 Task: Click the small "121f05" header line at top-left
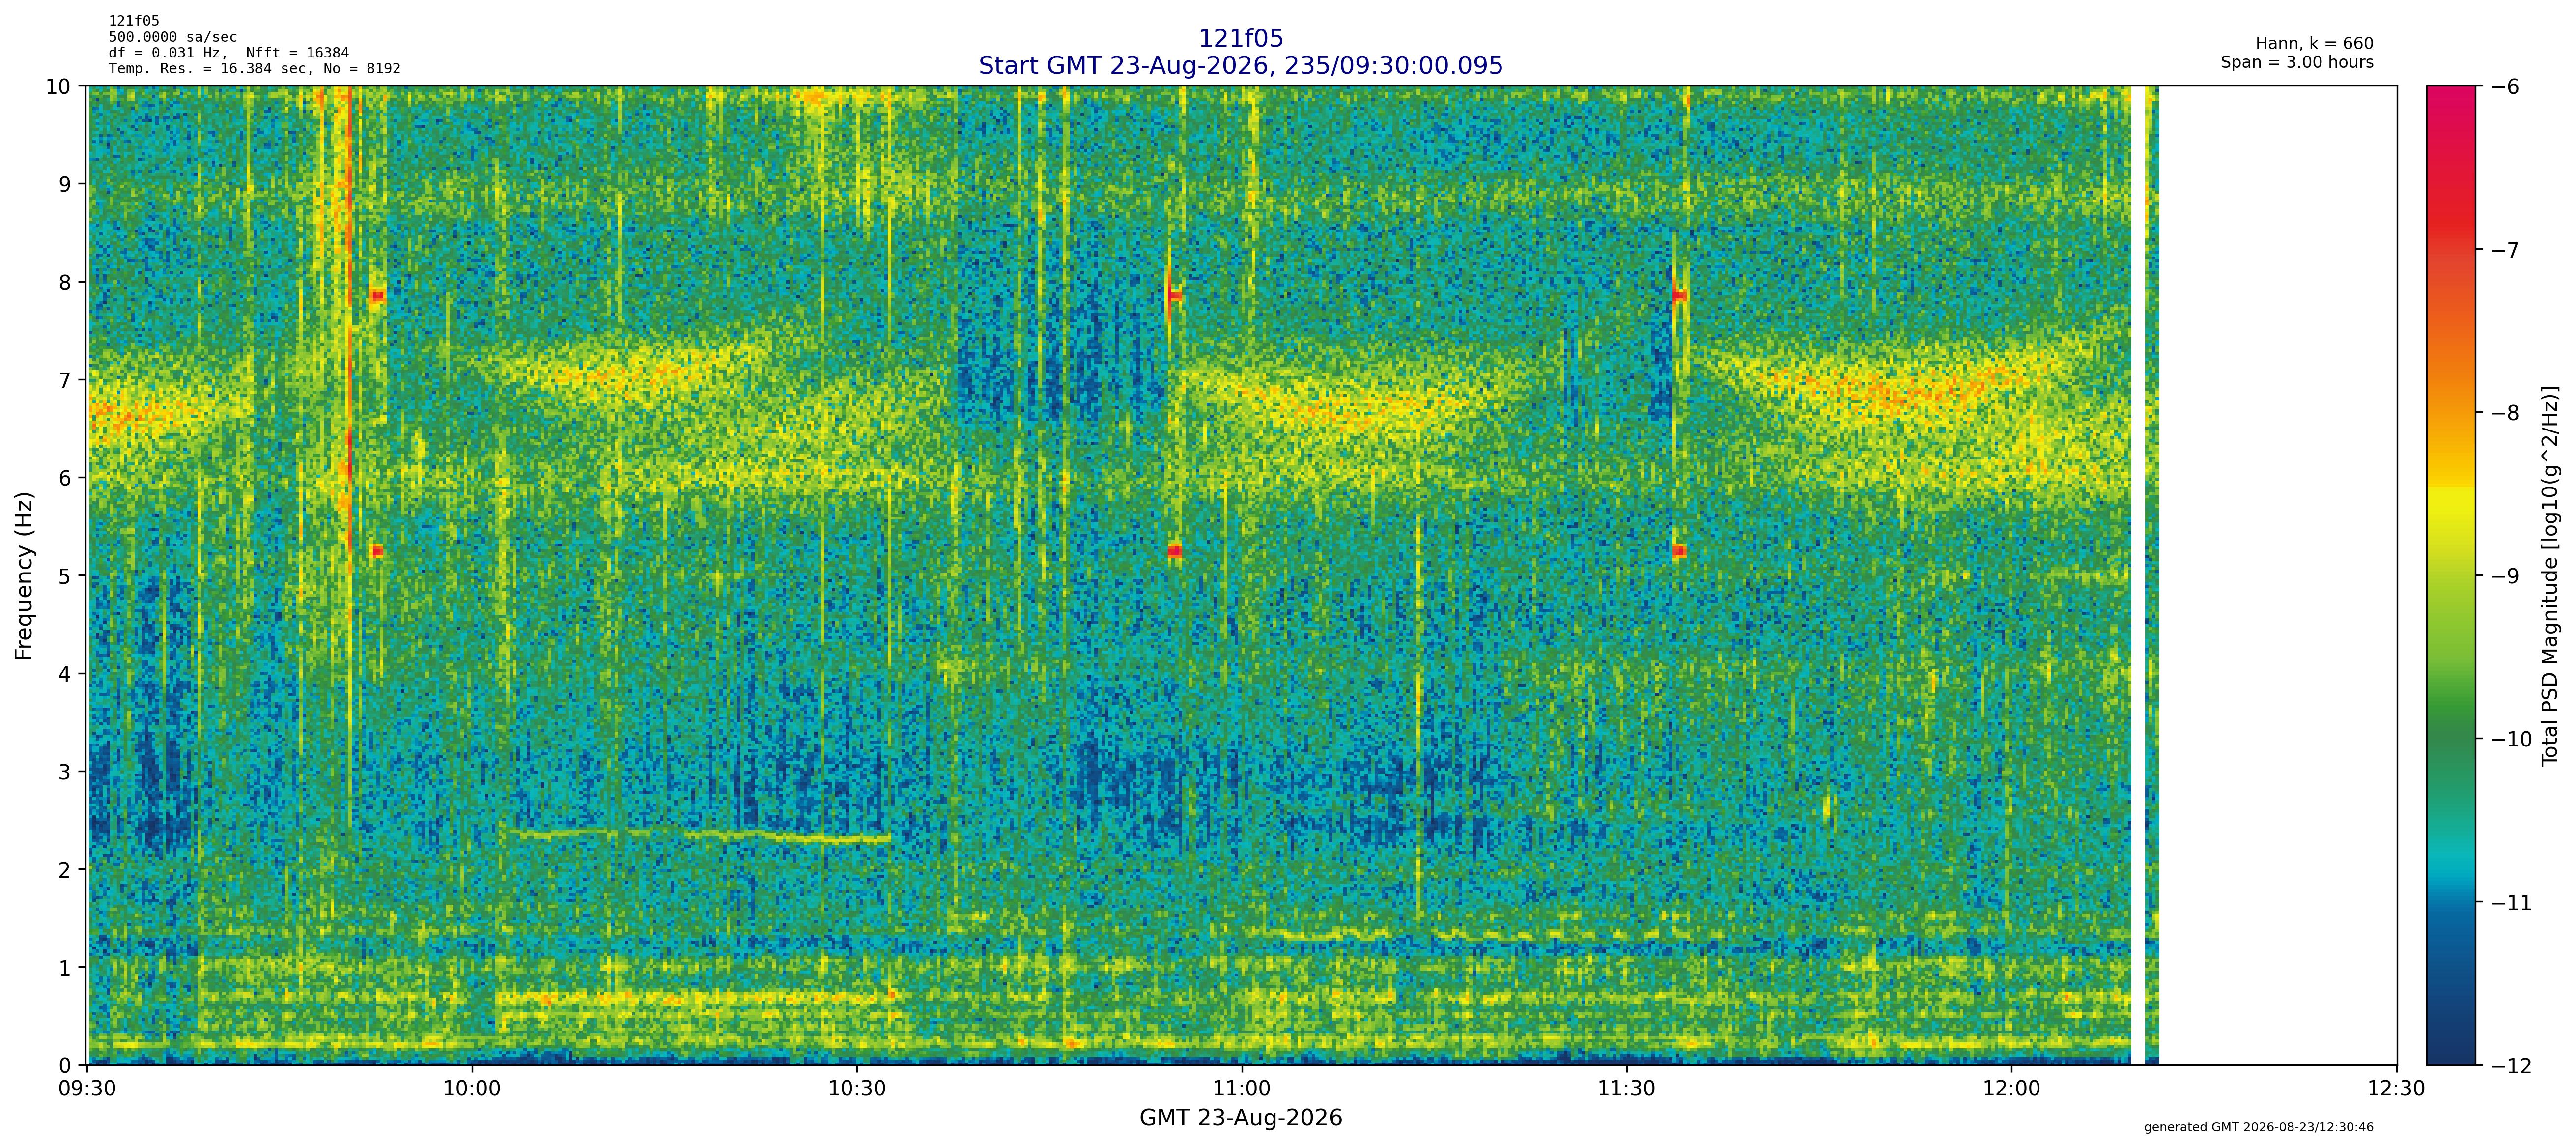[x=134, y=21]
